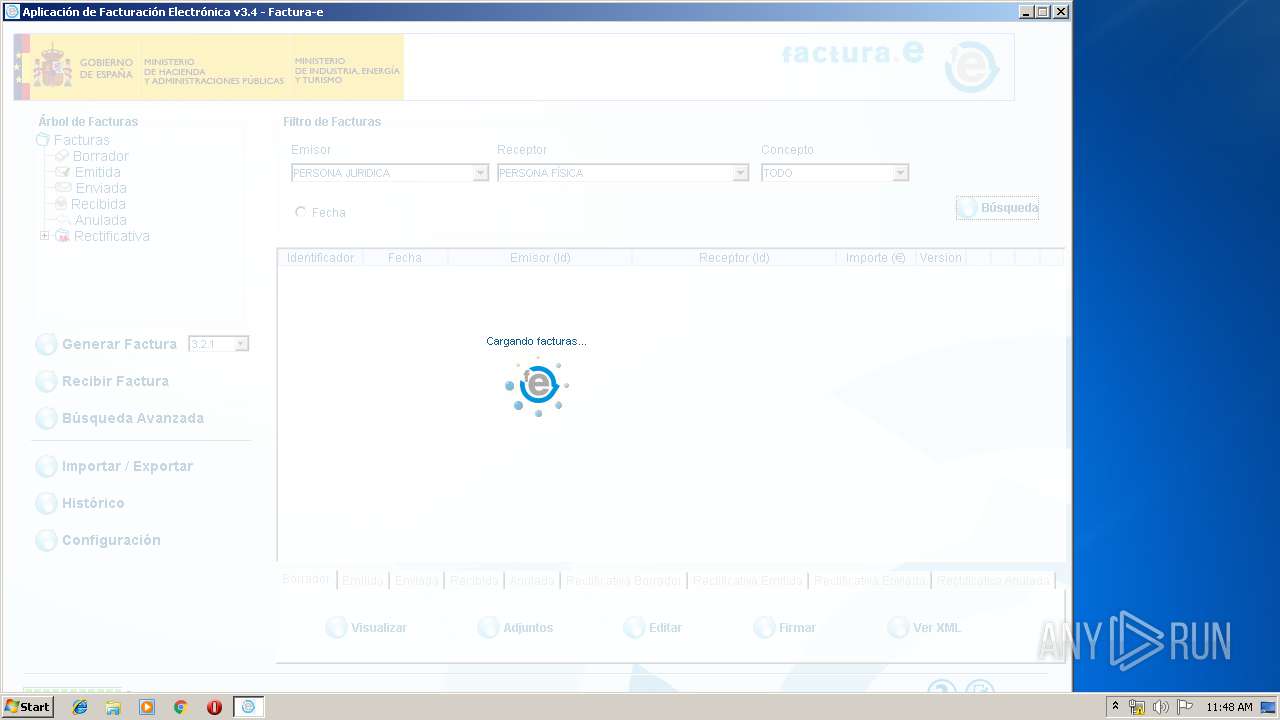
Task: Select the Facturas root tree label
Action: pyautogui.click(x=82, y=140)
